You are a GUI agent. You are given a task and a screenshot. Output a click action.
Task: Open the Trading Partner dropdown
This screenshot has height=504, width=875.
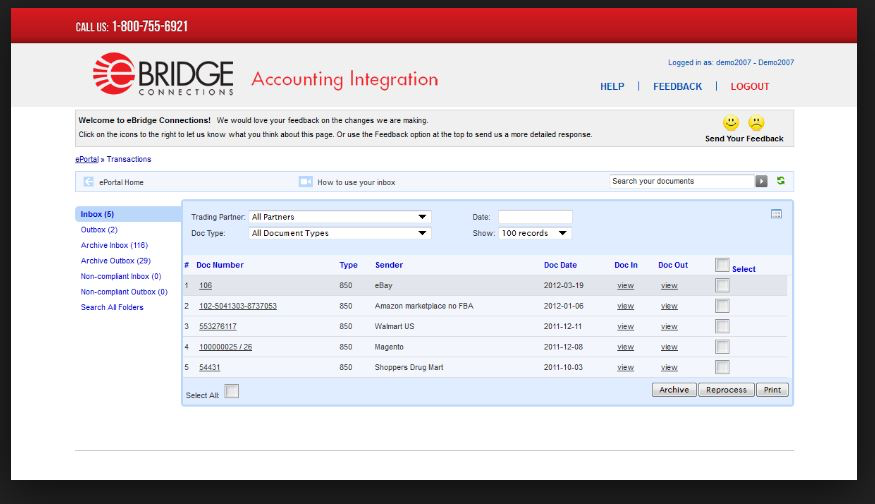tap(339, 217)
